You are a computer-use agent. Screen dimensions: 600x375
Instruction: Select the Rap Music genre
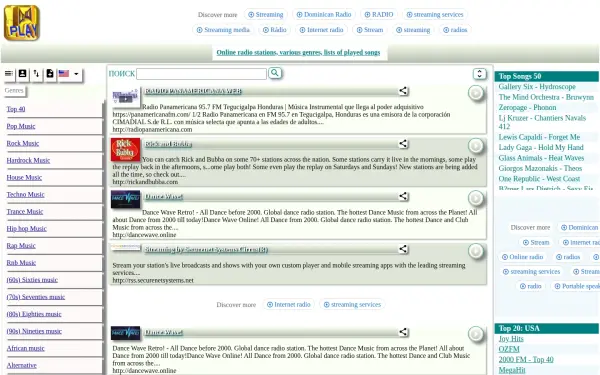click(21, 246)
